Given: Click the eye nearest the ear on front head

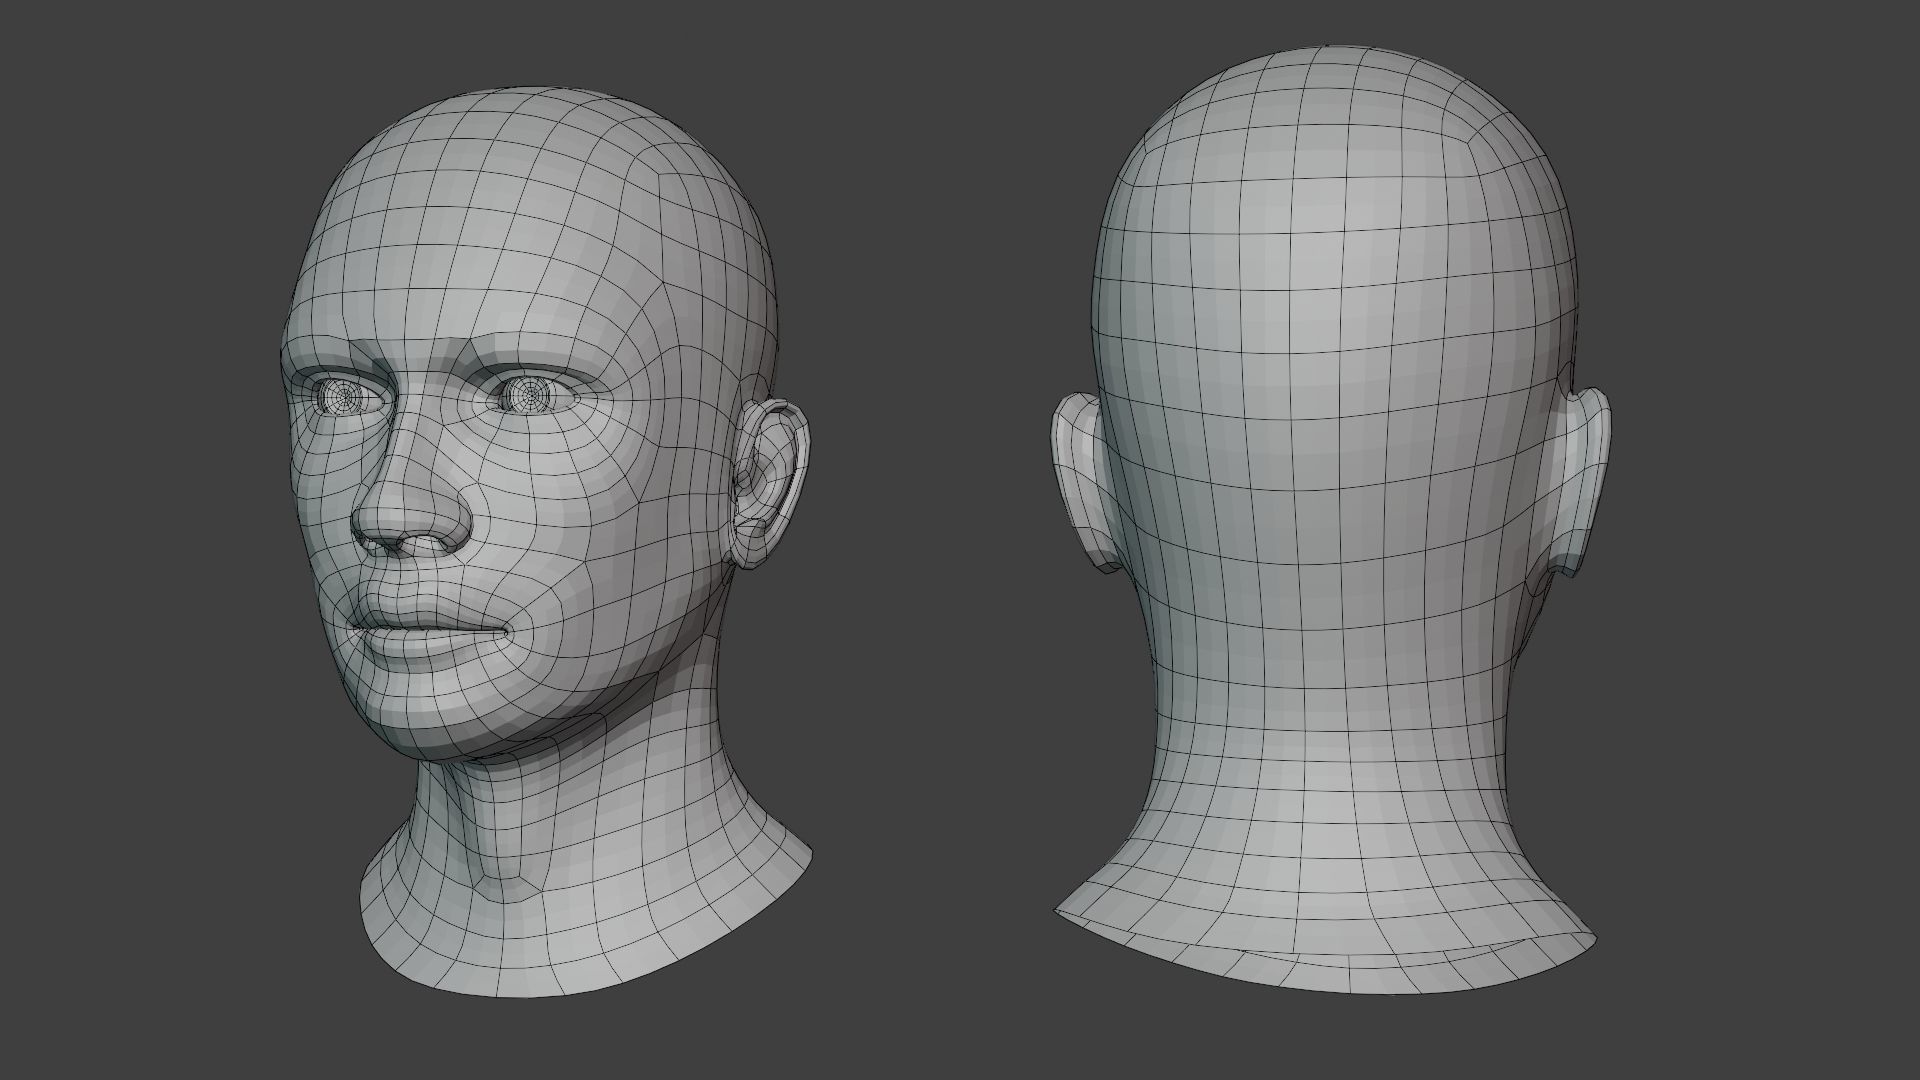Looking at the screenshot, I should (x=531, y=396).
